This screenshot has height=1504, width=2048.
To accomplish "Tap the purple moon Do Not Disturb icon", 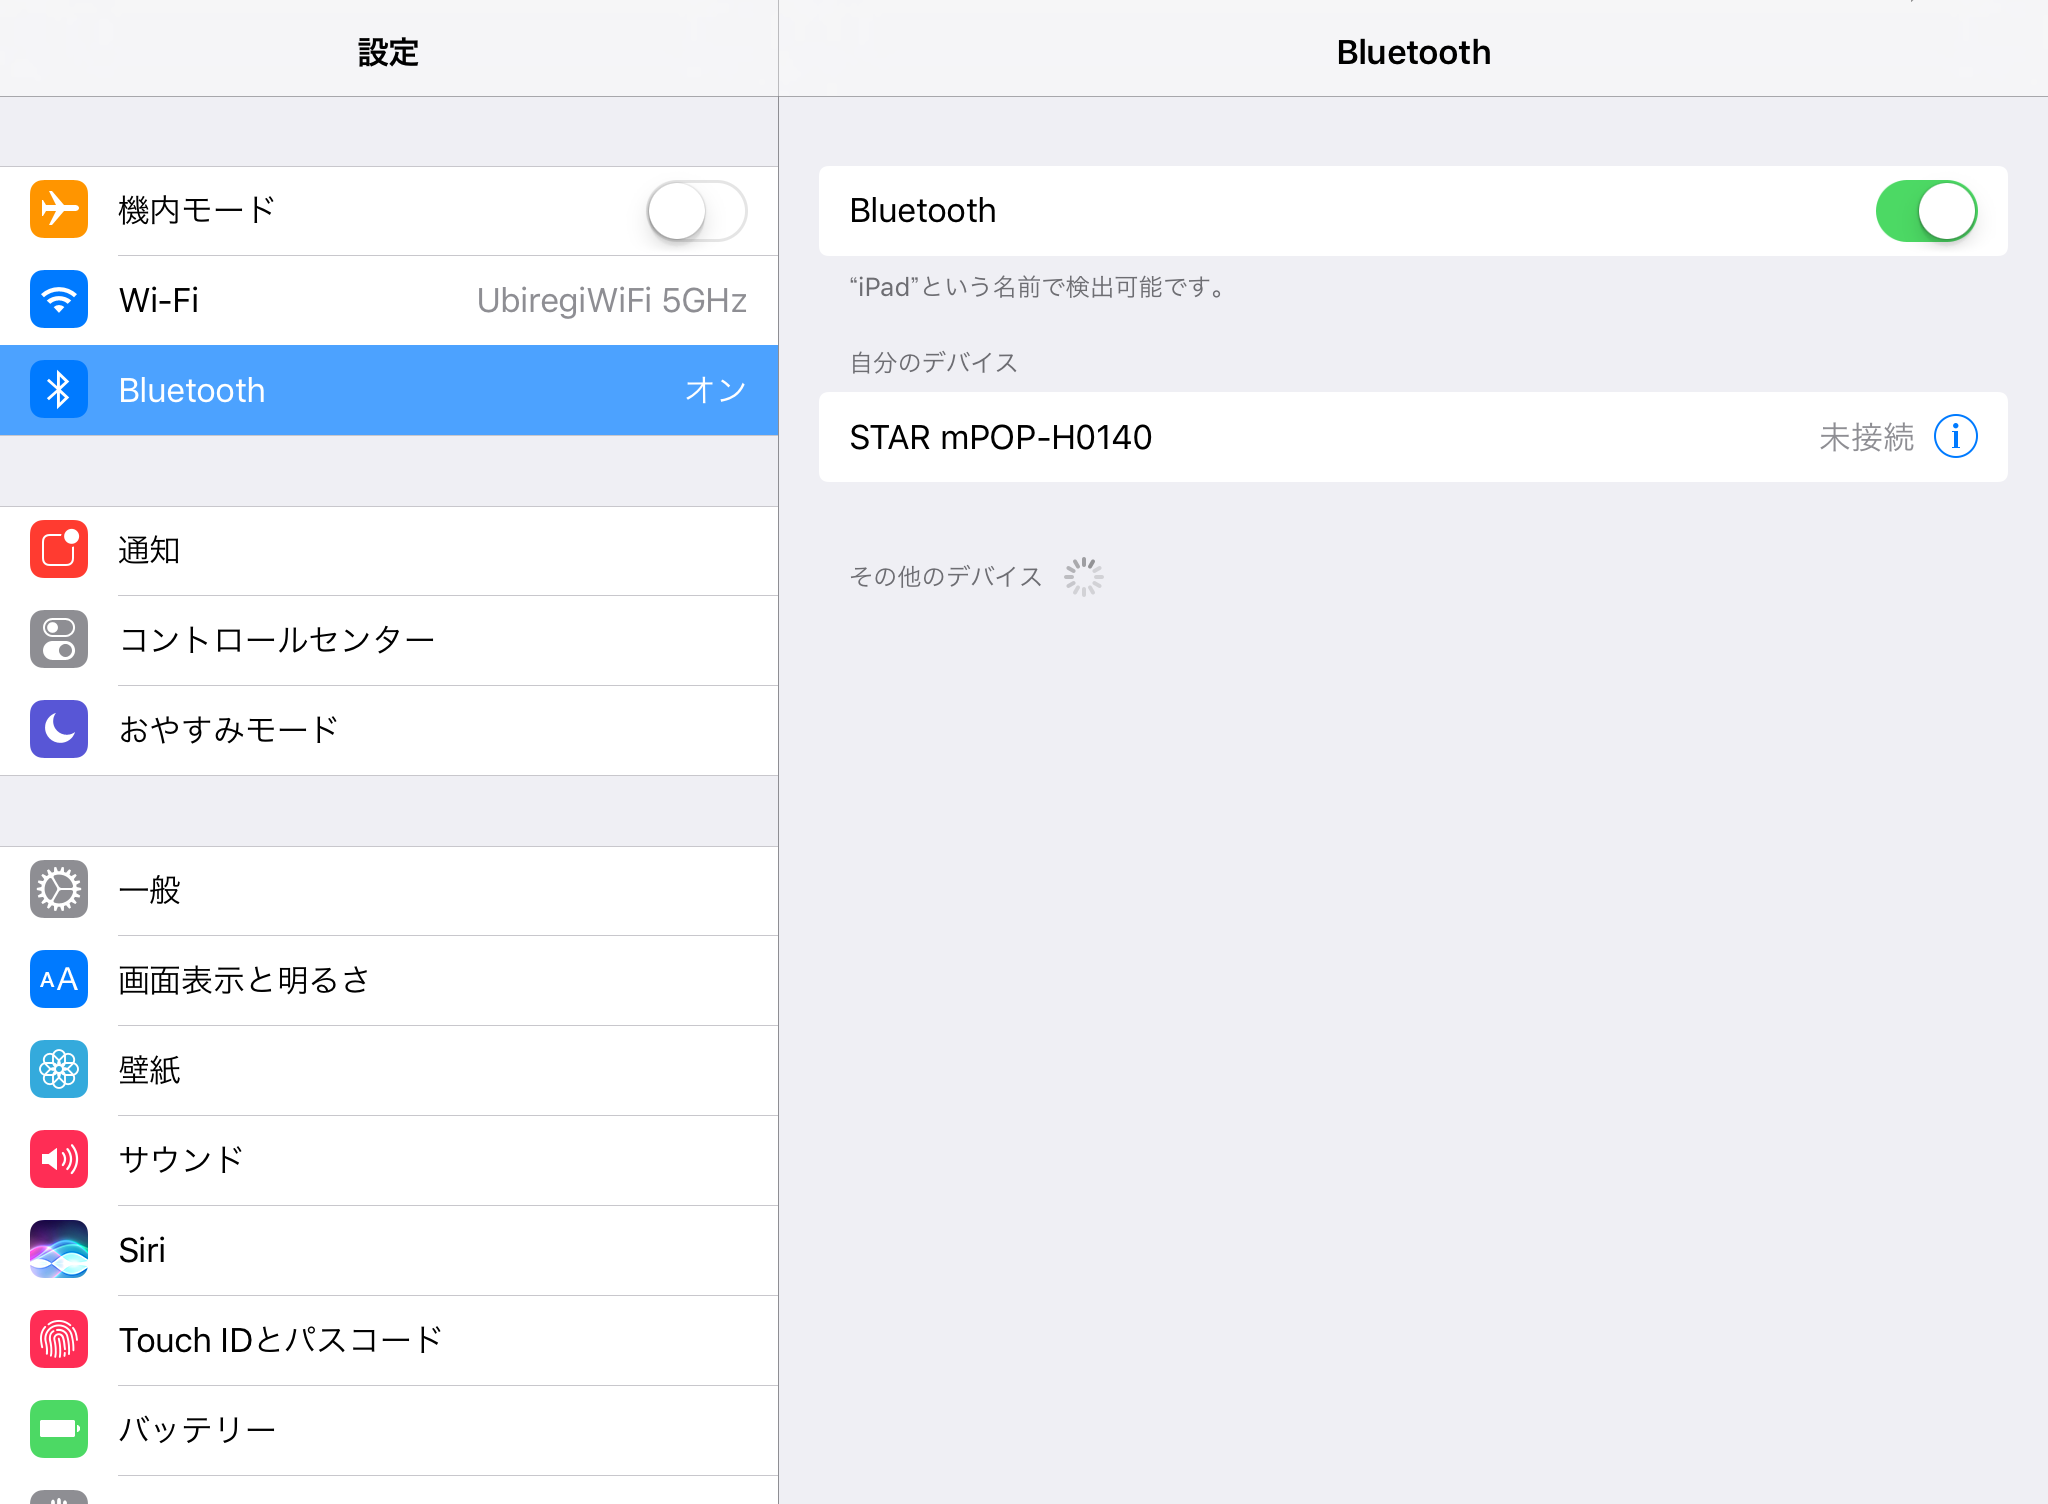I will (x=59, y=730).
